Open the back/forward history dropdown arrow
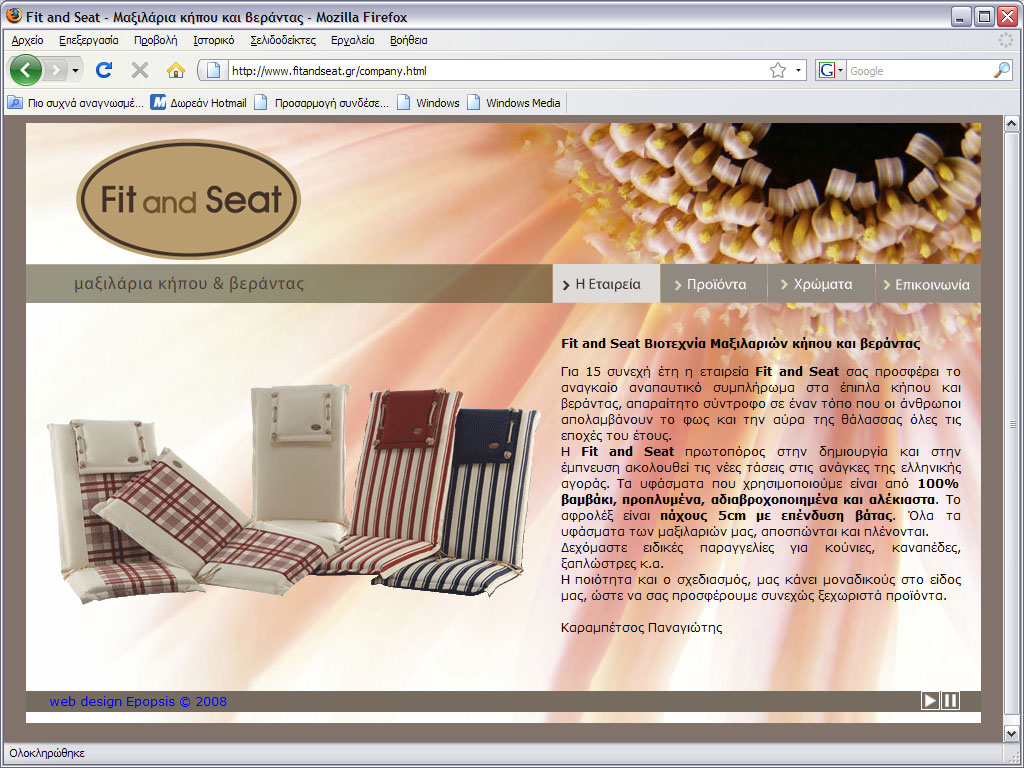The image size is (1024, 768). click(x=75, y=70)
